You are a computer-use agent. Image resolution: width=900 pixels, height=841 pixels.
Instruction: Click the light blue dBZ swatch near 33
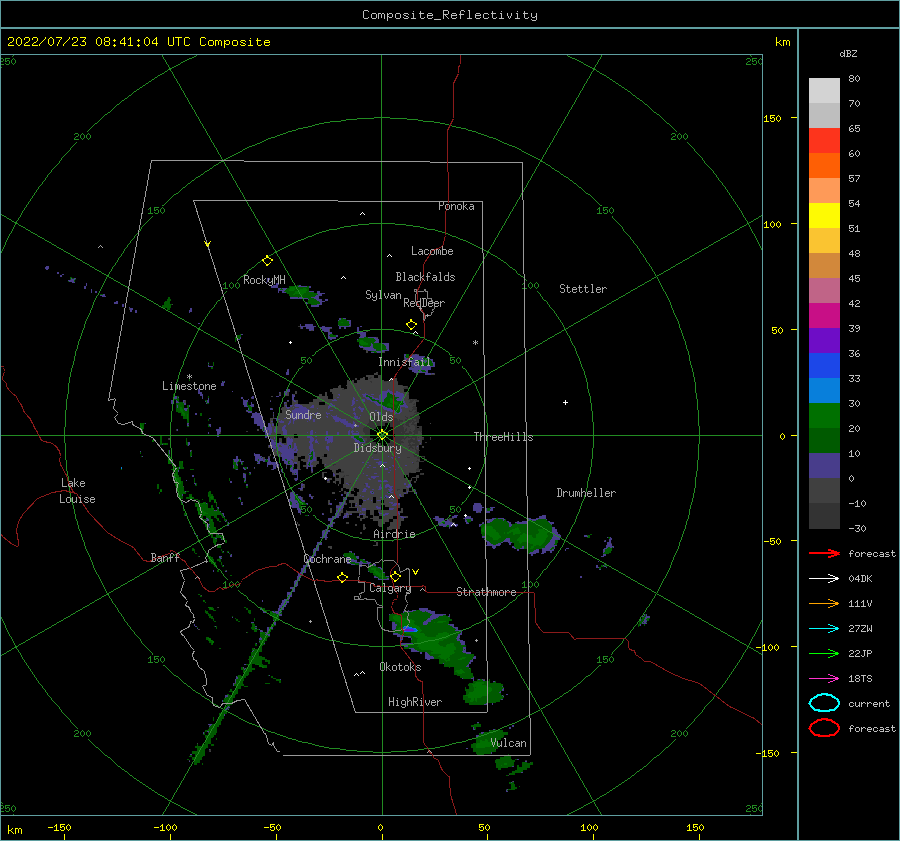coord(824,391)
